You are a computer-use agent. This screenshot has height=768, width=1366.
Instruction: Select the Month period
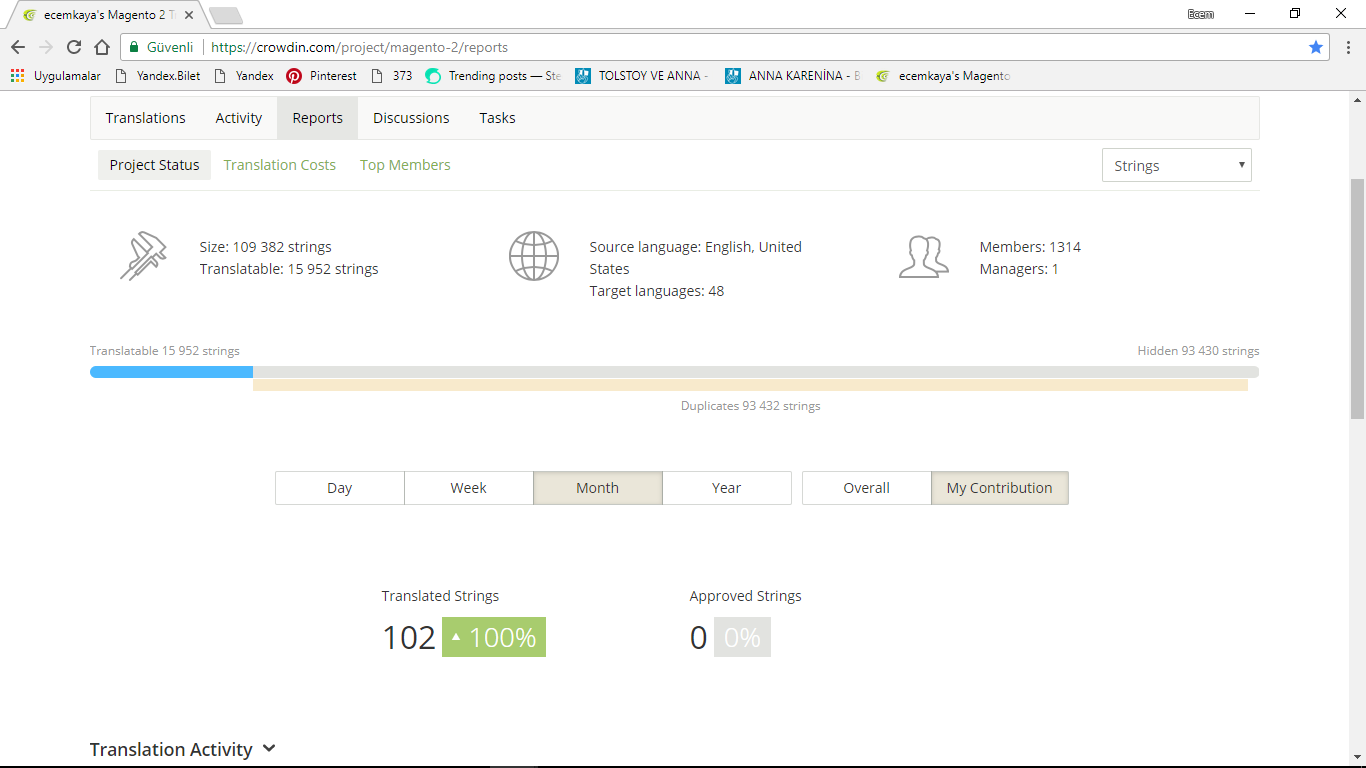598,488
